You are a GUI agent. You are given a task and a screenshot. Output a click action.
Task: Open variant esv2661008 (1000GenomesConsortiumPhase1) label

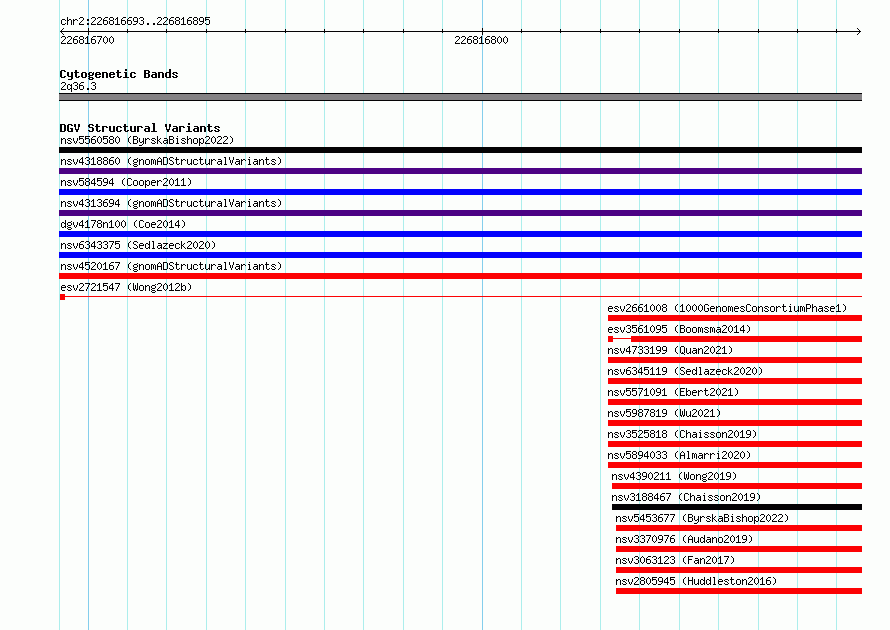pos(727,308)
